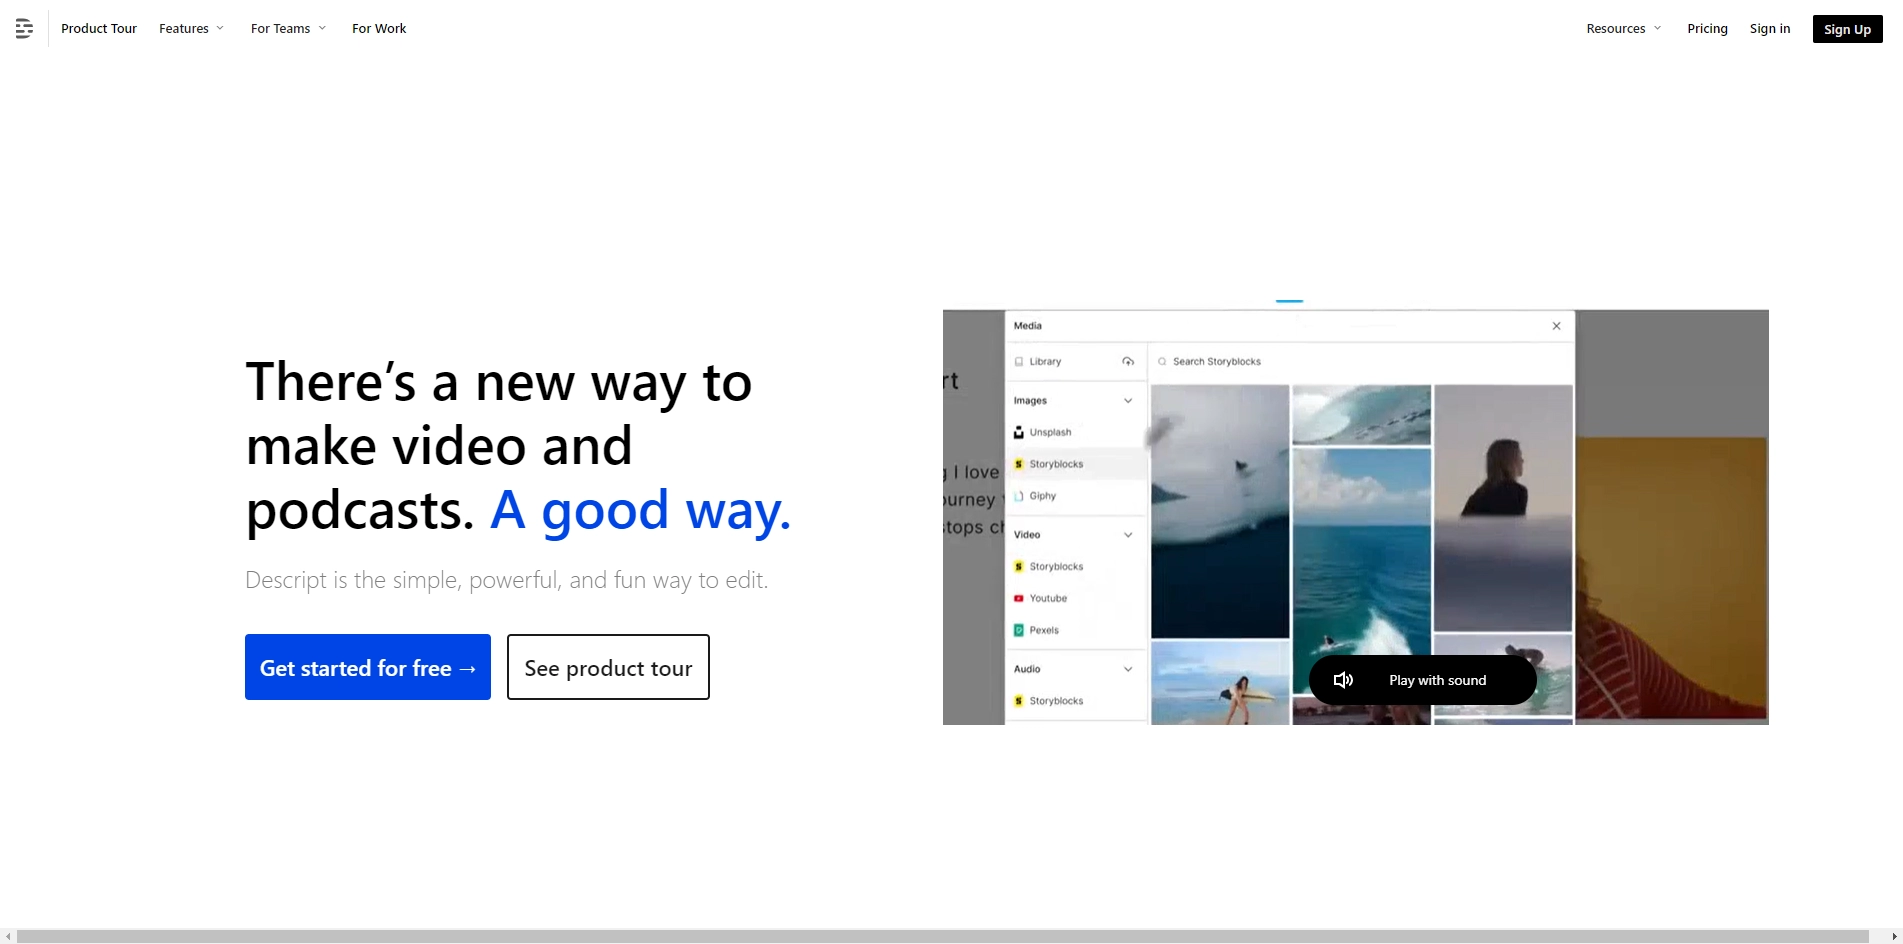This screenshot has width=1903, height=944.
Task: Collapse the Video section
Action: [1128, 534]
